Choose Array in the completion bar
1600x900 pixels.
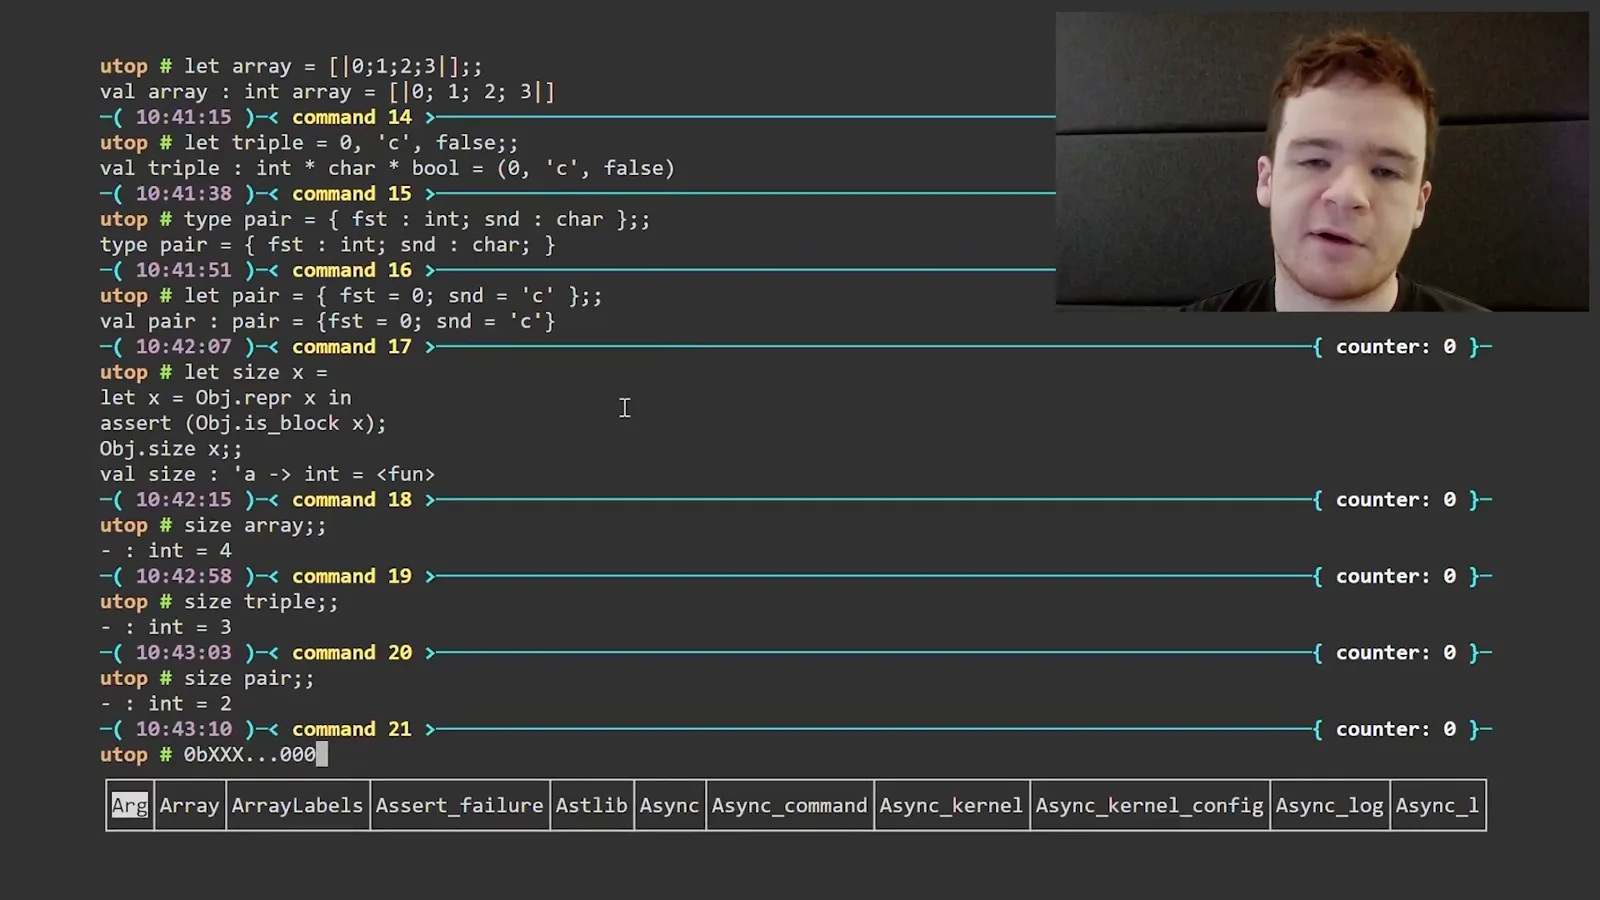[x=189, y=805]
